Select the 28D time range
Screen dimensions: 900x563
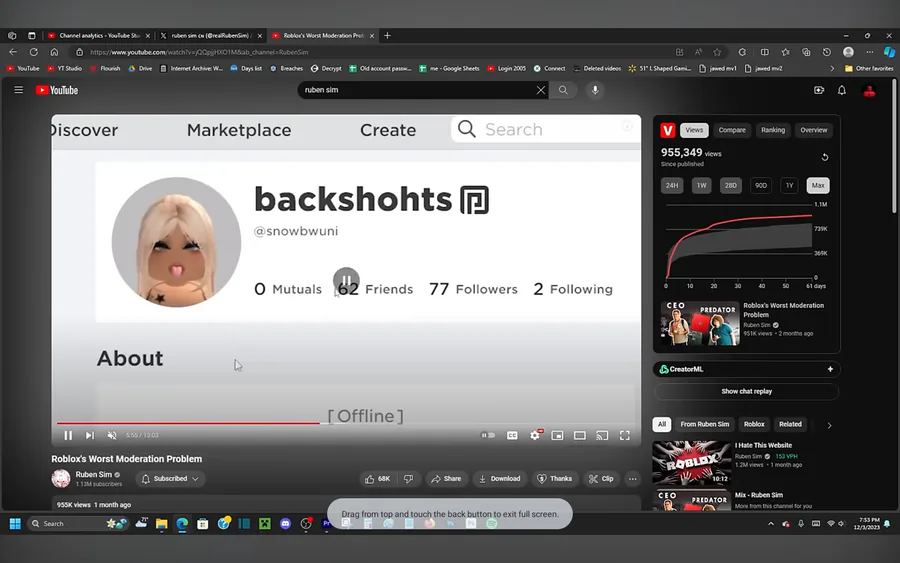[x=731, y=185]
